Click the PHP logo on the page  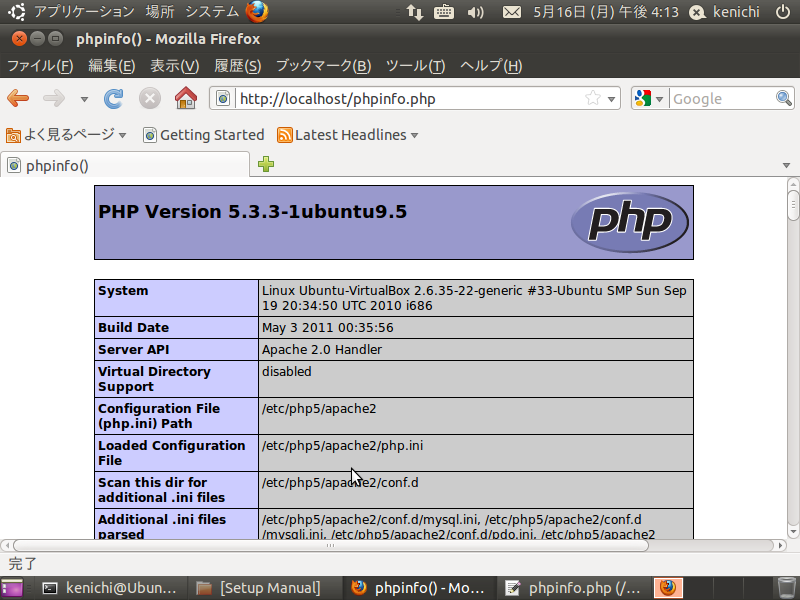click(630, 222)
